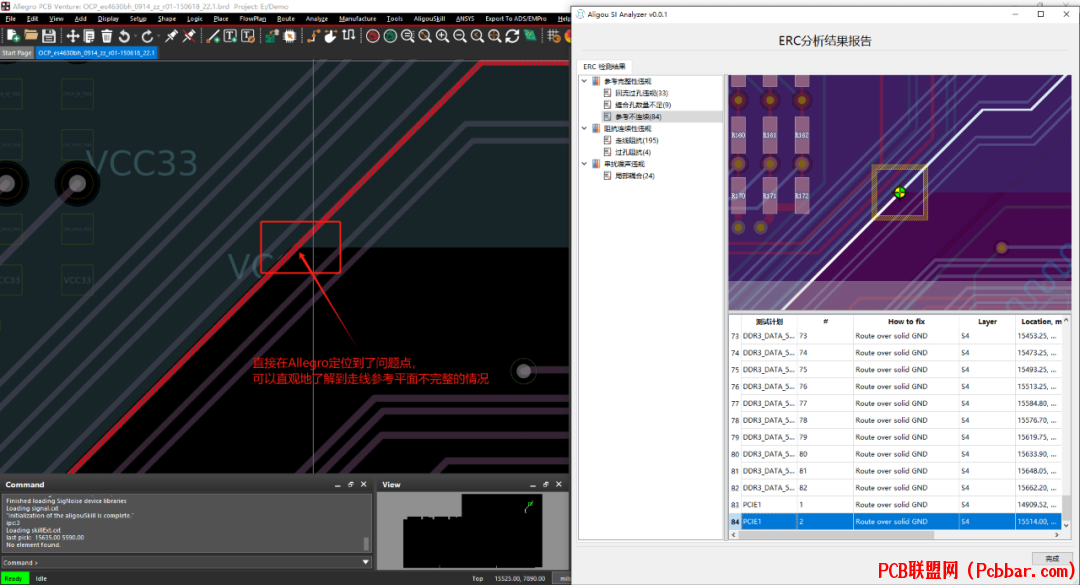The width and height of the screenshot is (1080, 585).
Task: Click the Delete trash can icon
Action: click(x=106, y=36)
